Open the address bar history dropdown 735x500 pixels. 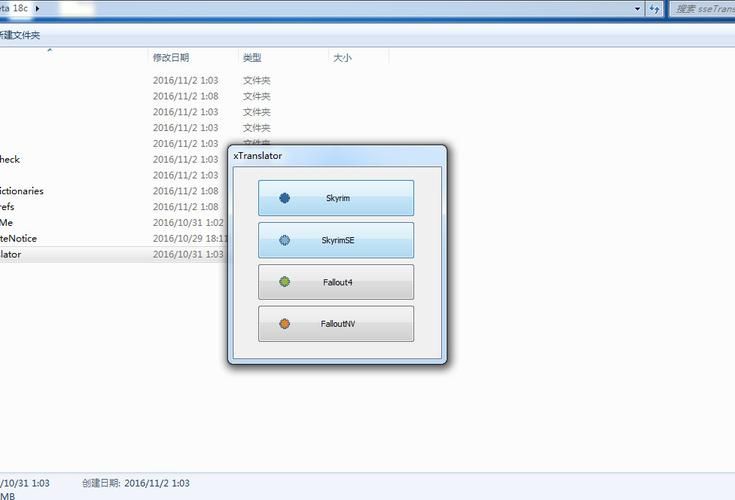pyautogui.click(x=638, y=9)
